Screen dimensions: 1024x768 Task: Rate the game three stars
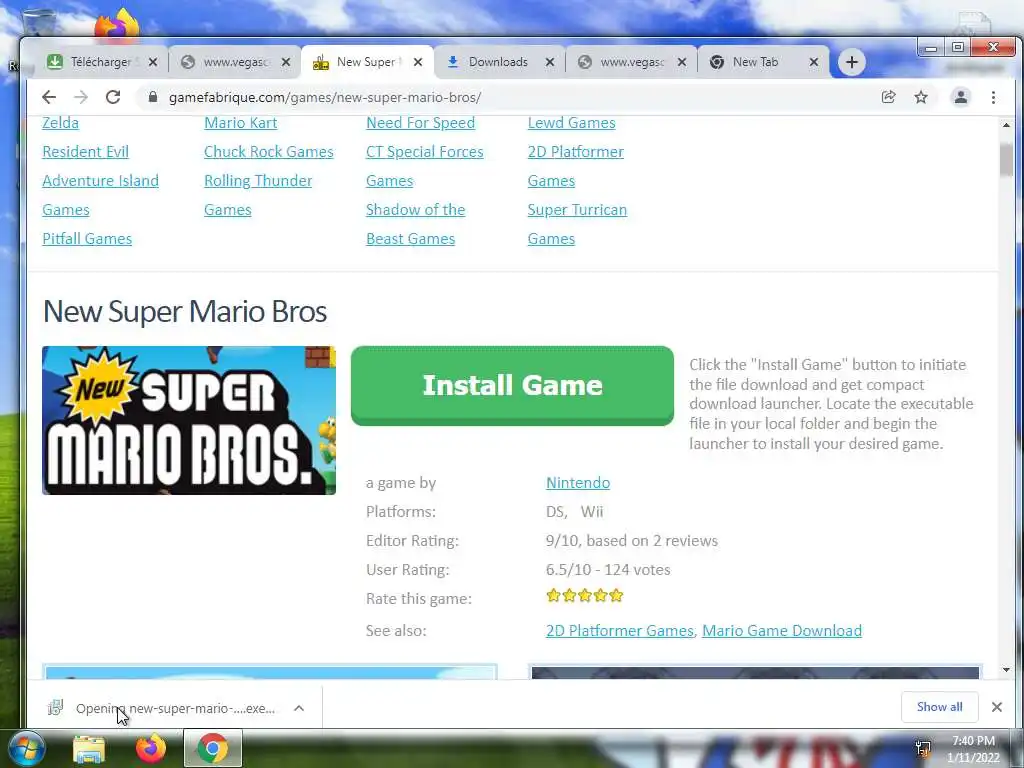coord(584,596)
